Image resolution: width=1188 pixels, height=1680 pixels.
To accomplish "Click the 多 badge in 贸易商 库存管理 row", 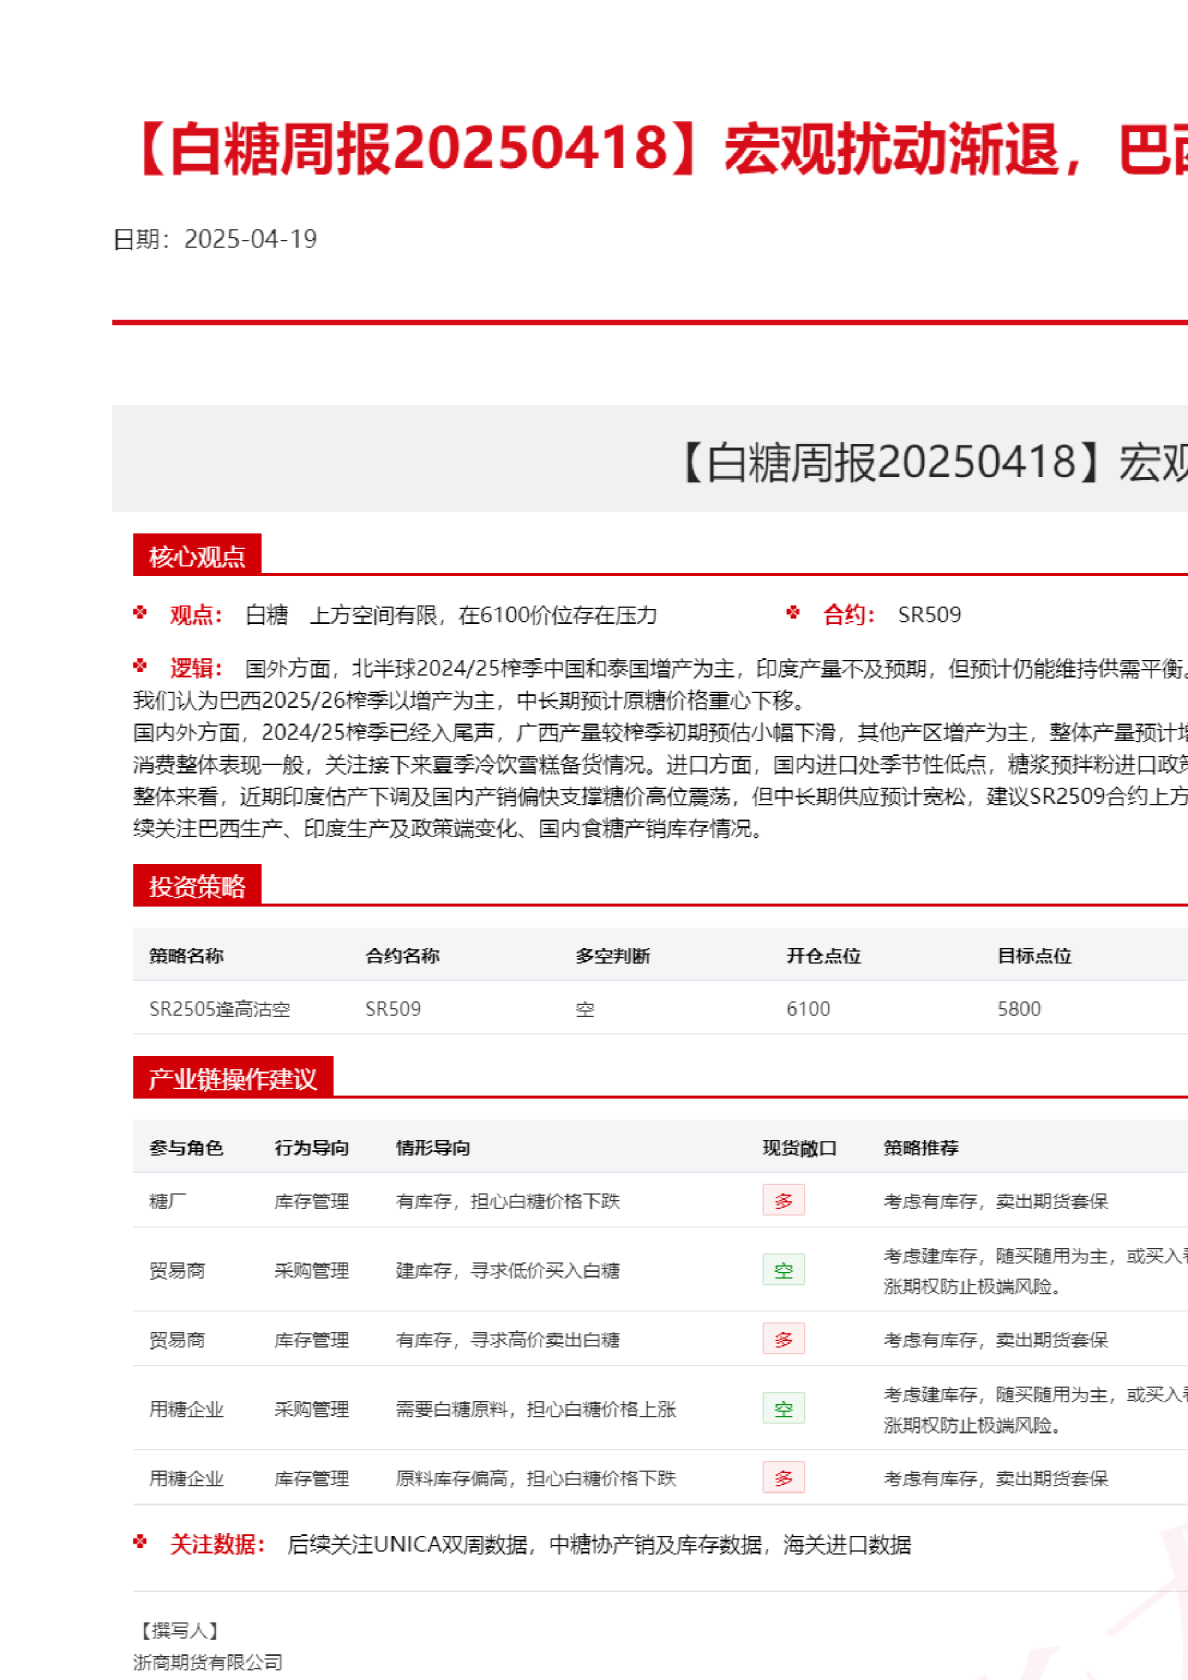I will 783,1340.
